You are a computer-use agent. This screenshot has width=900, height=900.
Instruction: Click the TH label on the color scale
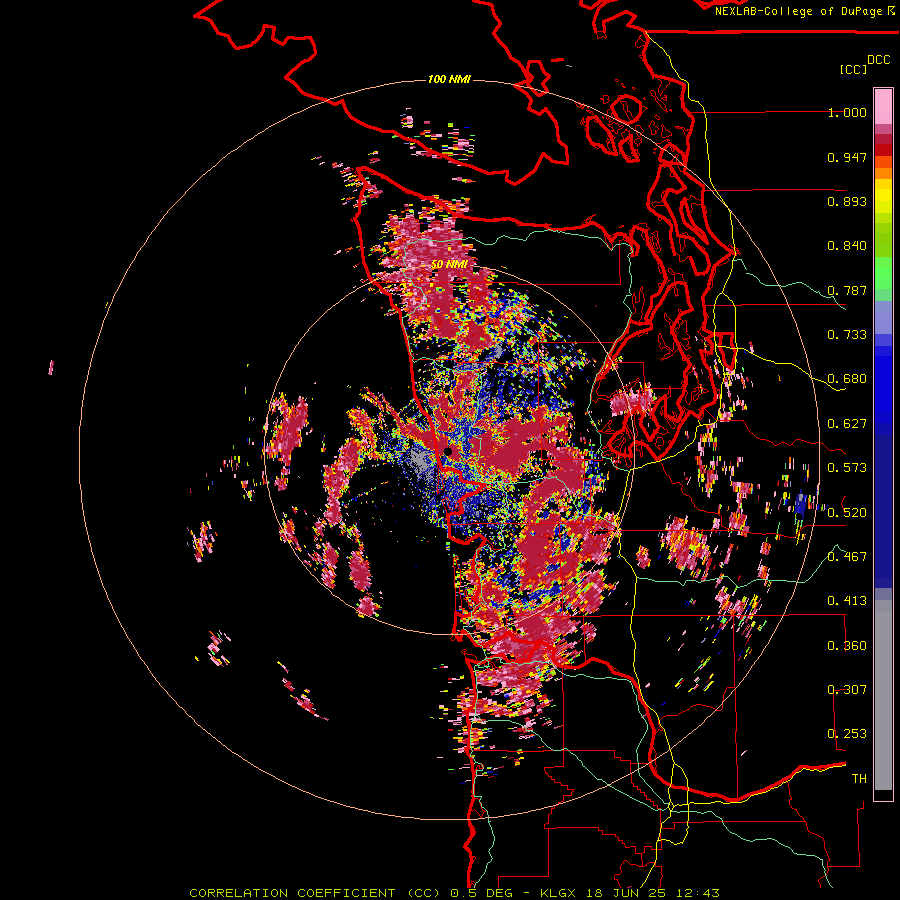coord(859,779)
